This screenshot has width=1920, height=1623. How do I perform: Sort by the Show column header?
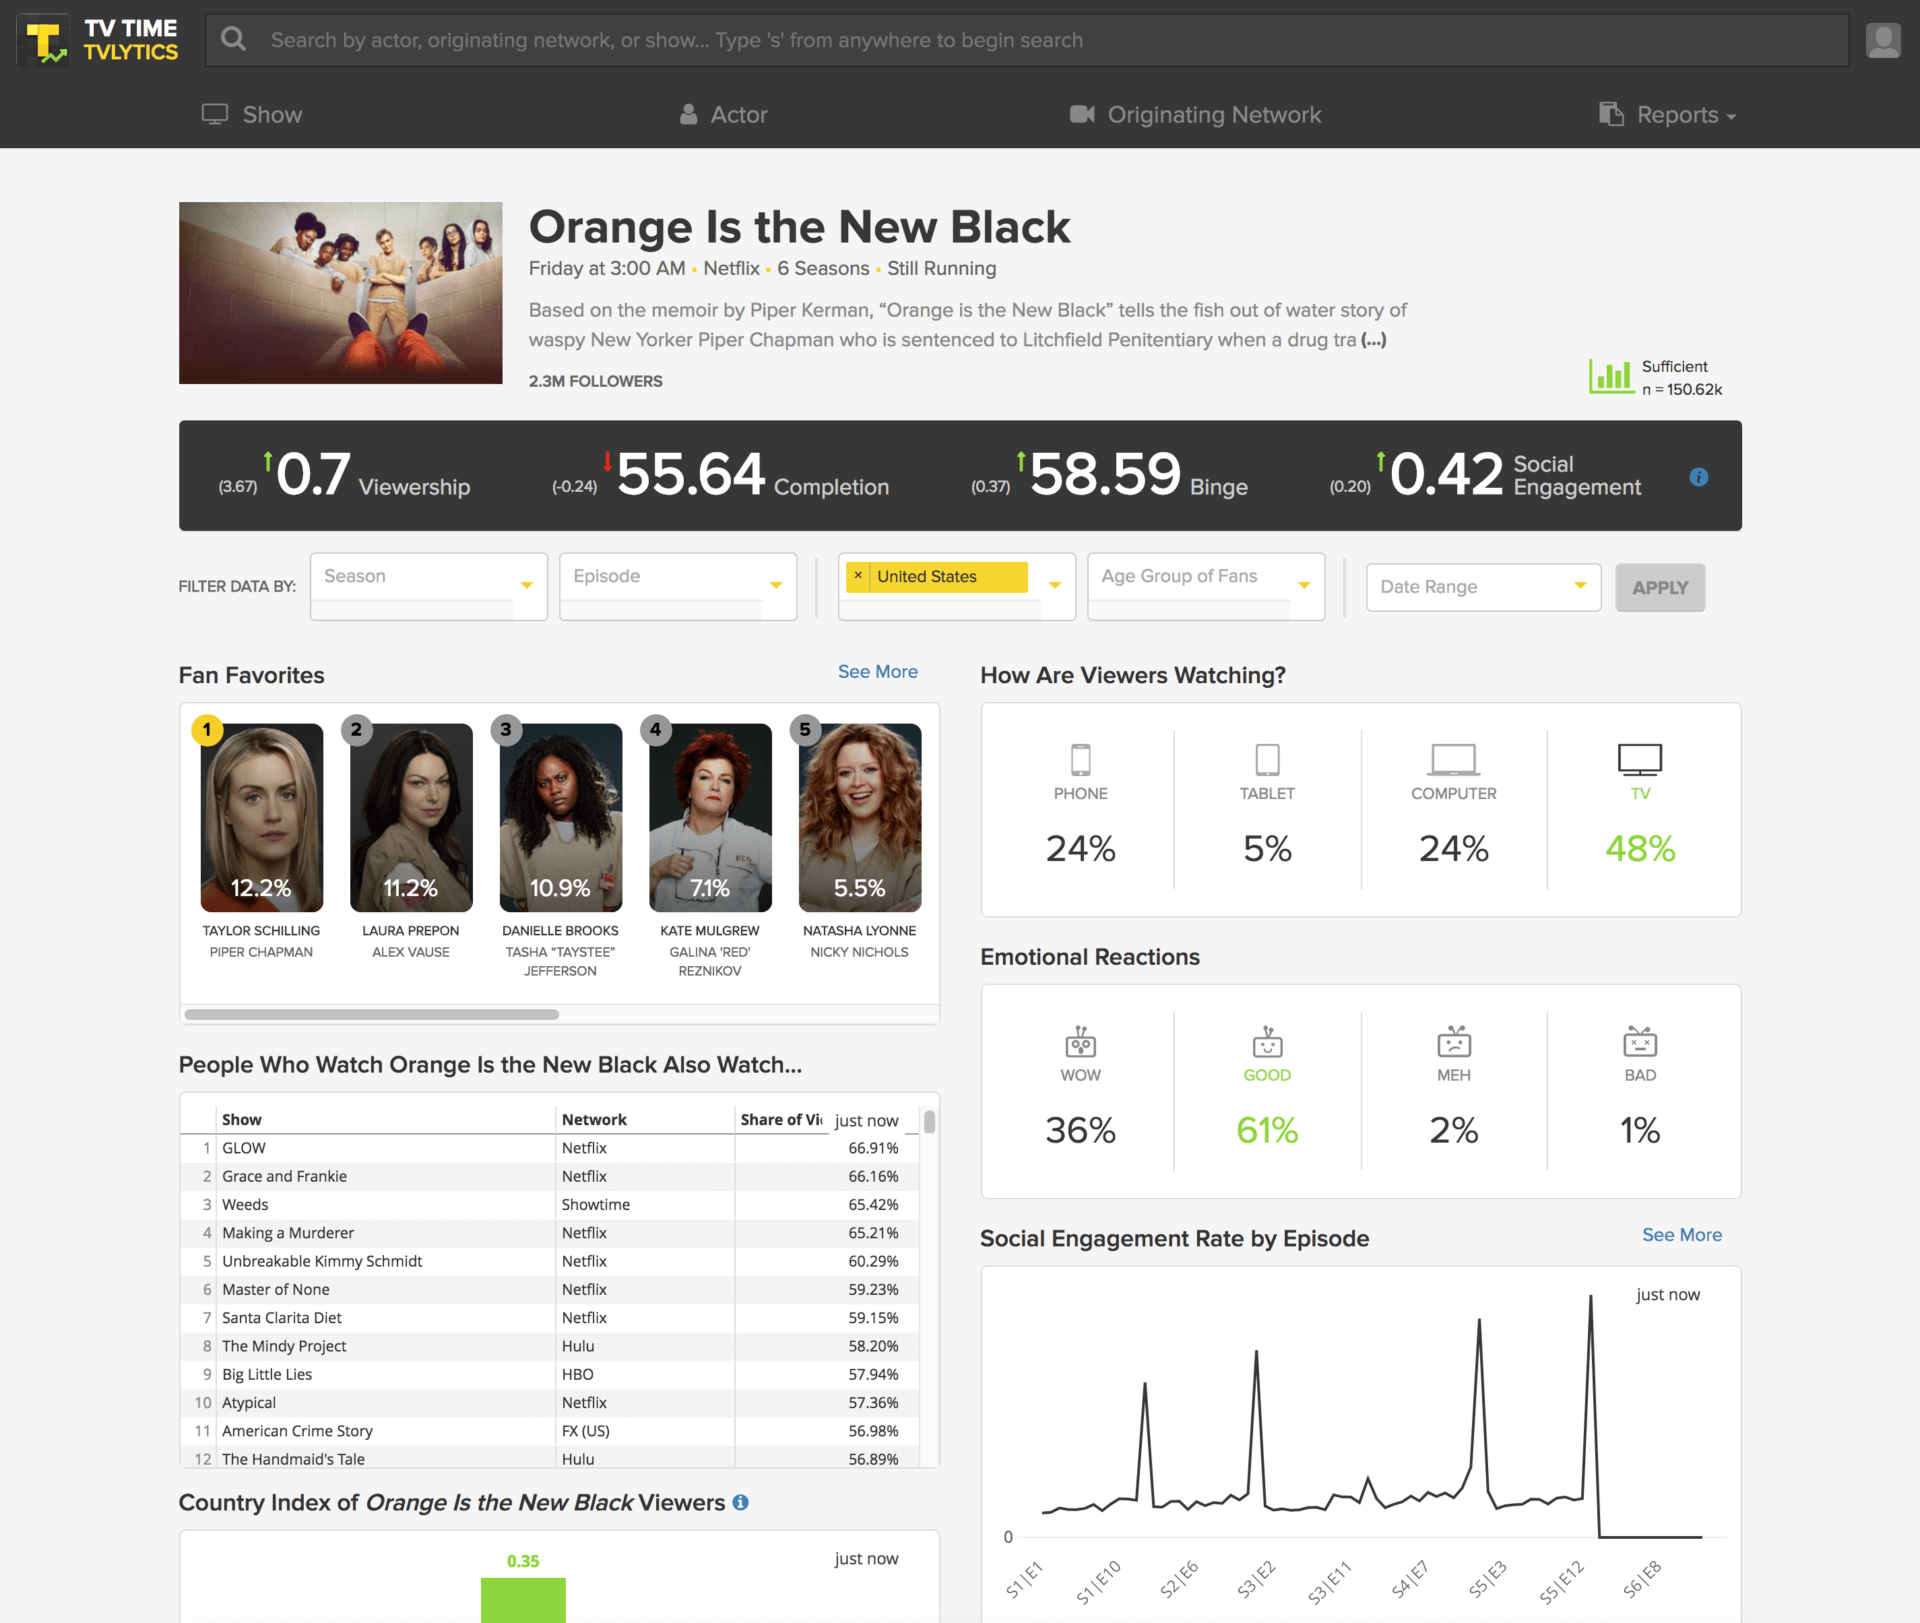pyautogui.click(x=385, y=1119)
